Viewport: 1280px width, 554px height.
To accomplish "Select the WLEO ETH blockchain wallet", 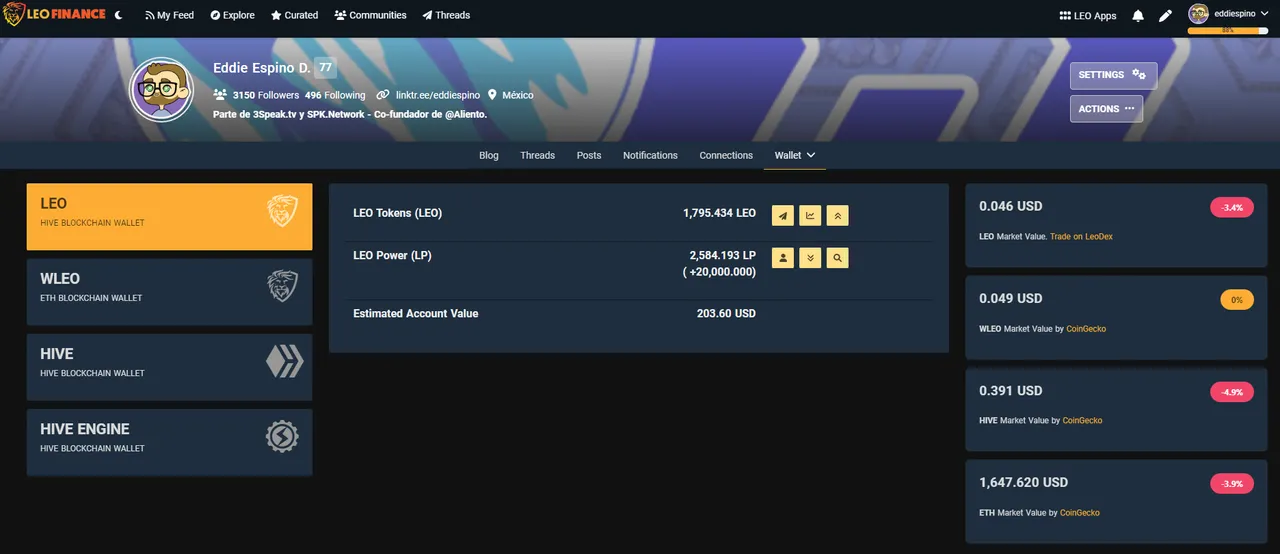I will point(169,292).
